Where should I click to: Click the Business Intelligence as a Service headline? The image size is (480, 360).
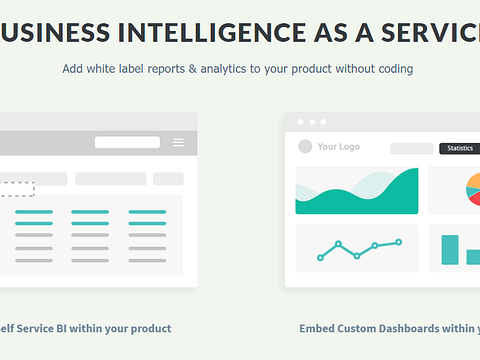(x=240, y=33)
